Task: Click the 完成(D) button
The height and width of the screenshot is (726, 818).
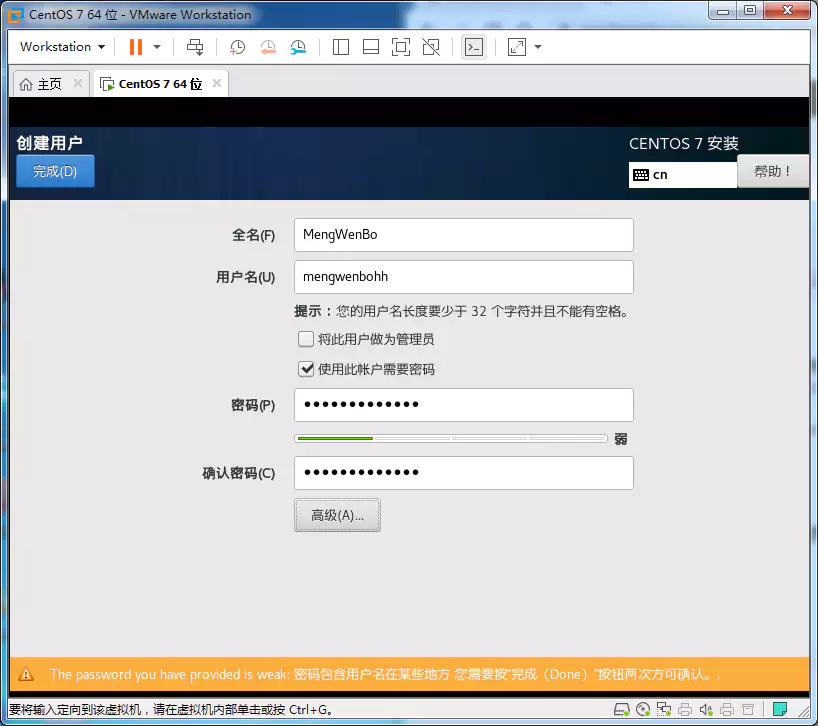Action: 55,171
